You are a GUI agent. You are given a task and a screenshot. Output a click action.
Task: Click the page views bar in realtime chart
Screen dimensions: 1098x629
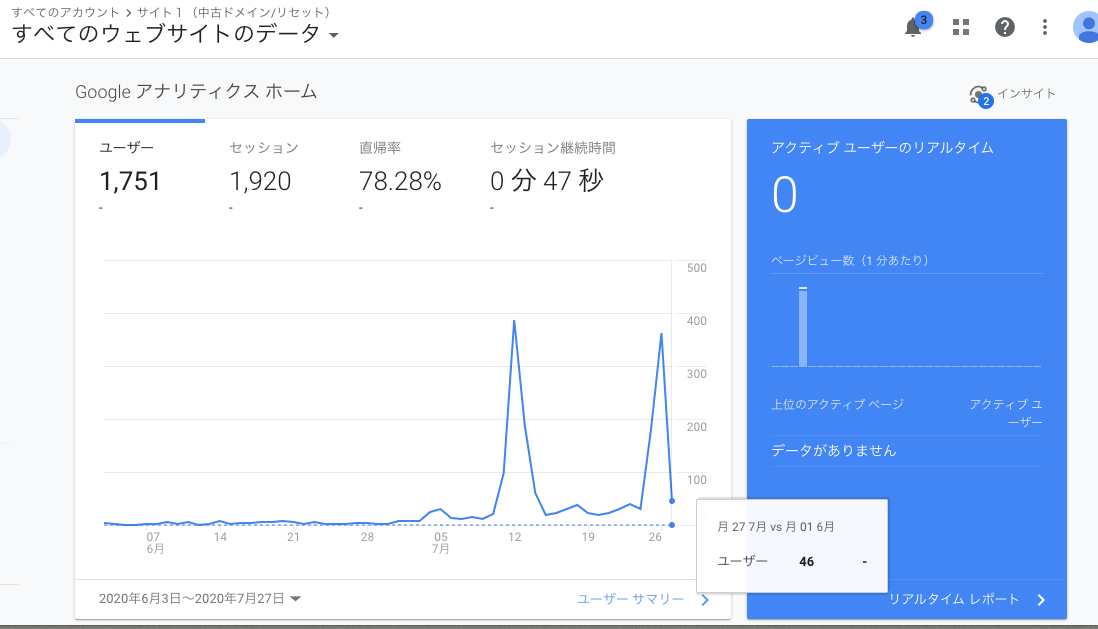tap(802, 327)
